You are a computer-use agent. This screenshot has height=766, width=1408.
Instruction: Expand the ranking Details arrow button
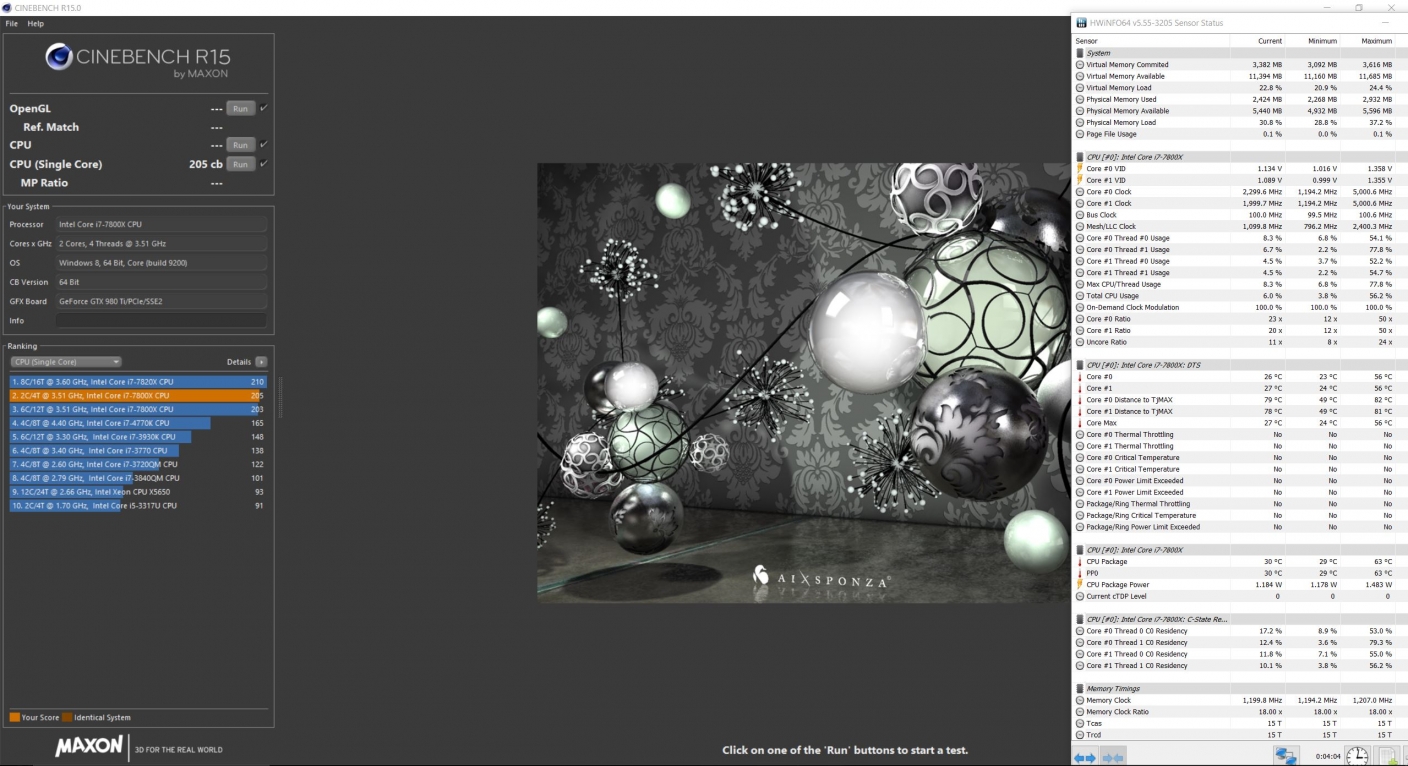click(261, 362)
